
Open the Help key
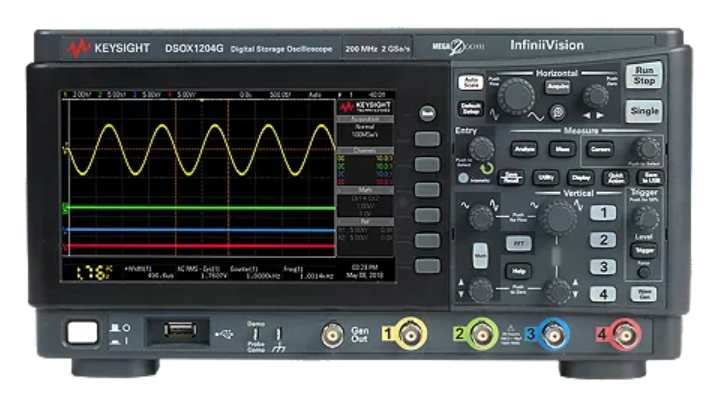[x=518, y=271]
